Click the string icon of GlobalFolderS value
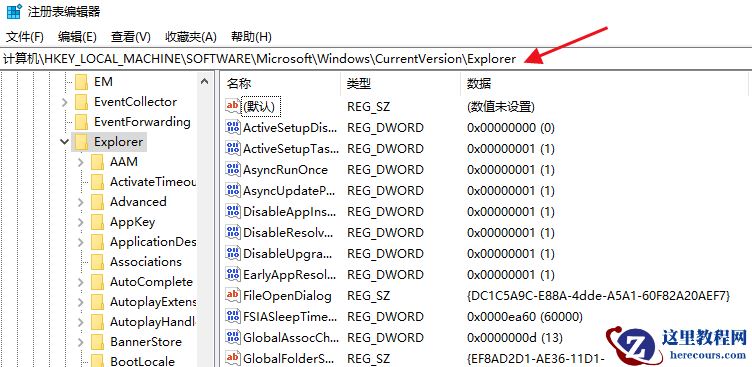 pos(233,358)
